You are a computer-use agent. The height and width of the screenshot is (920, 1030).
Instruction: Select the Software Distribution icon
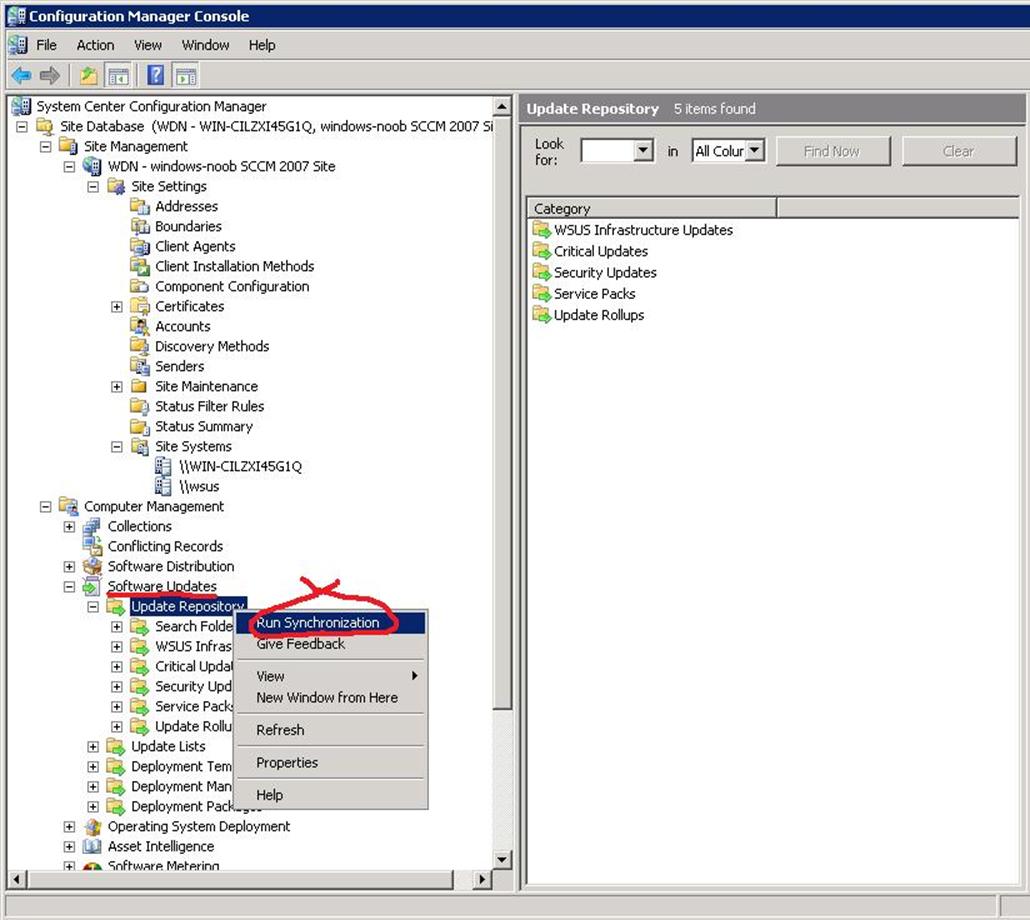[93, 566]
